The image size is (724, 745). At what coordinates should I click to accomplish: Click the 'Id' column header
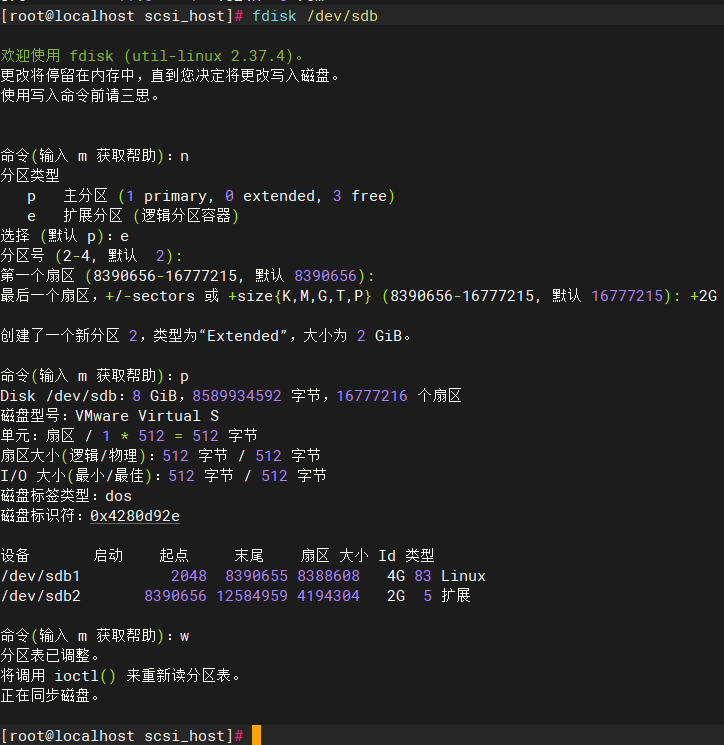(387, 555)
